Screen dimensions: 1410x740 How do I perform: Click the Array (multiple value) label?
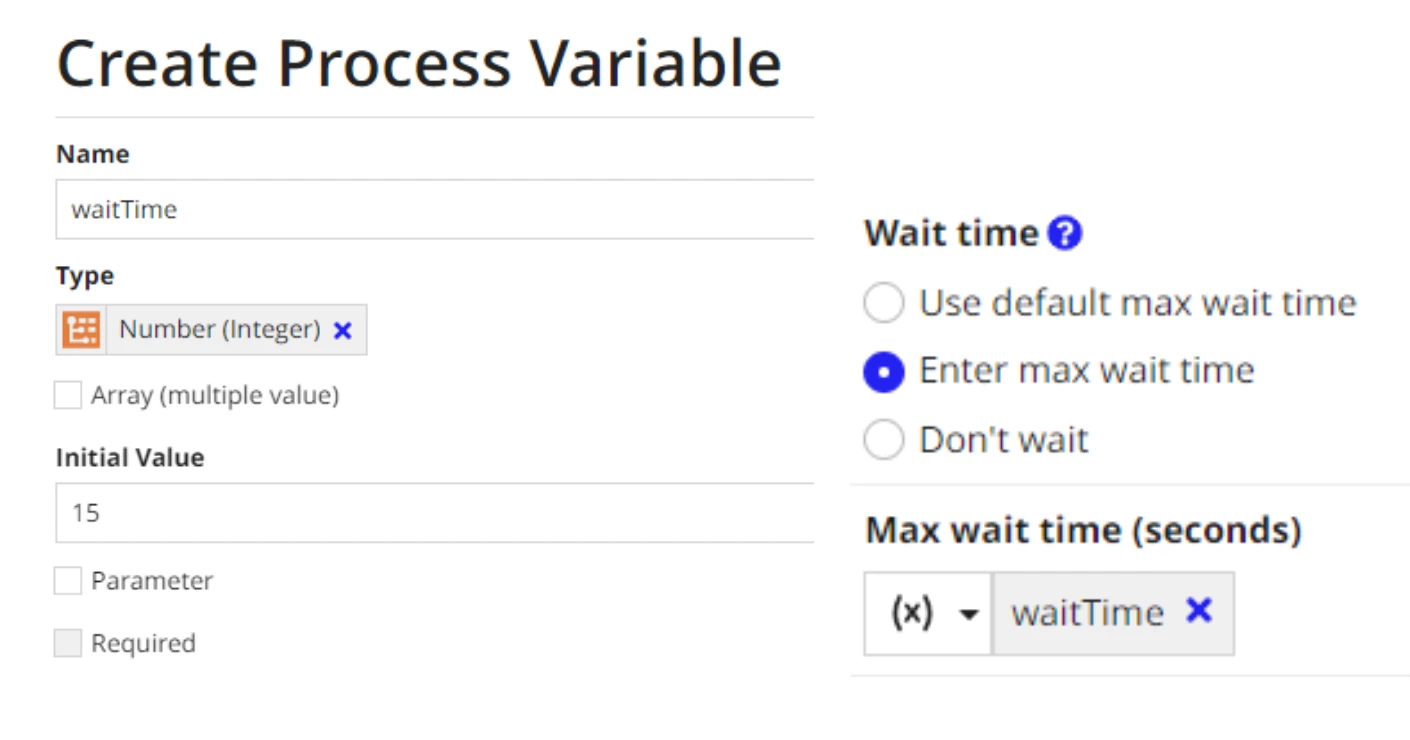[215, 396]
